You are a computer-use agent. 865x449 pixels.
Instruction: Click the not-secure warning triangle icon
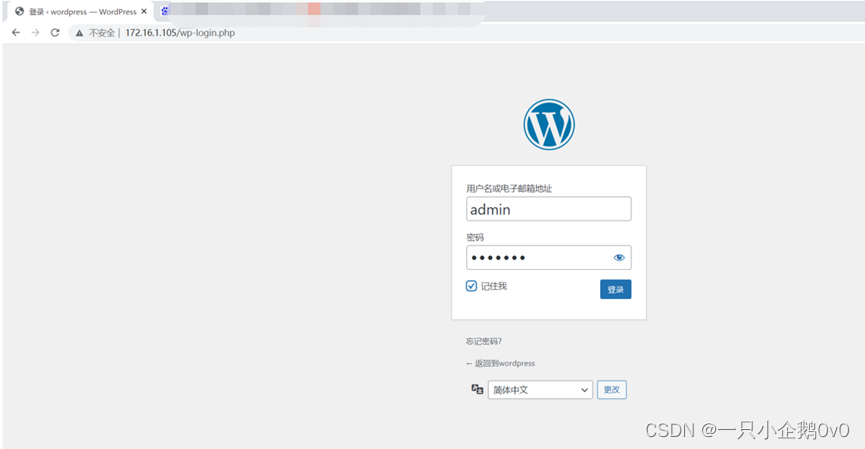79,33
